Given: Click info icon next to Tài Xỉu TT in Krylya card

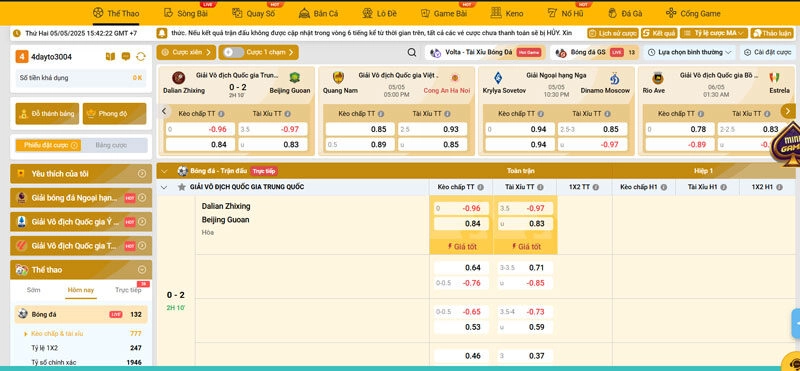Looking at the screenshot, I should click(x=607, y=114).
